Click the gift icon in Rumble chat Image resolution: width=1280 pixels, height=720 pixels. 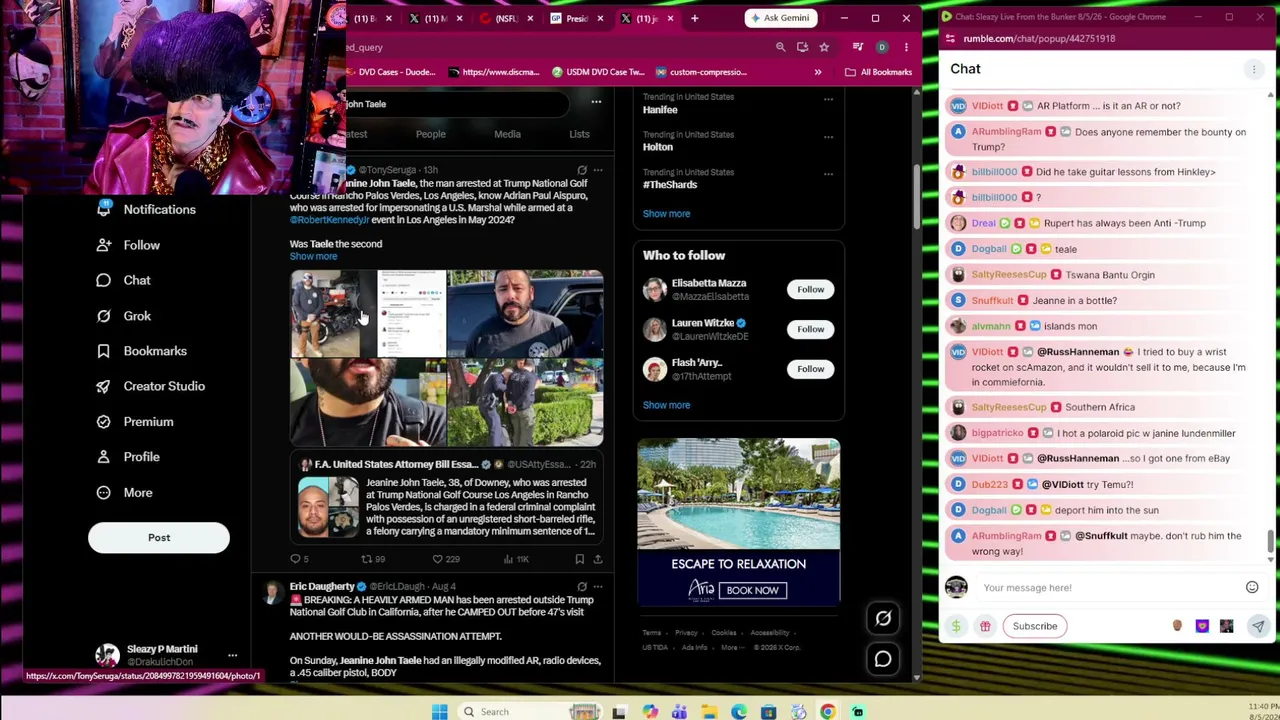coord(985,626)
